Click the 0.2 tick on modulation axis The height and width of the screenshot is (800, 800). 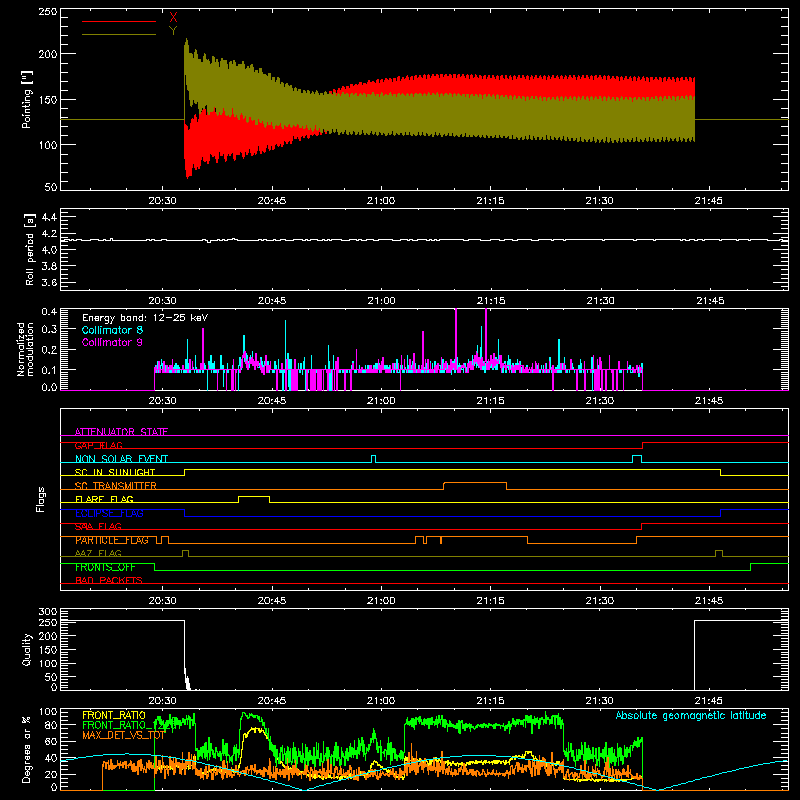[49, 349]
